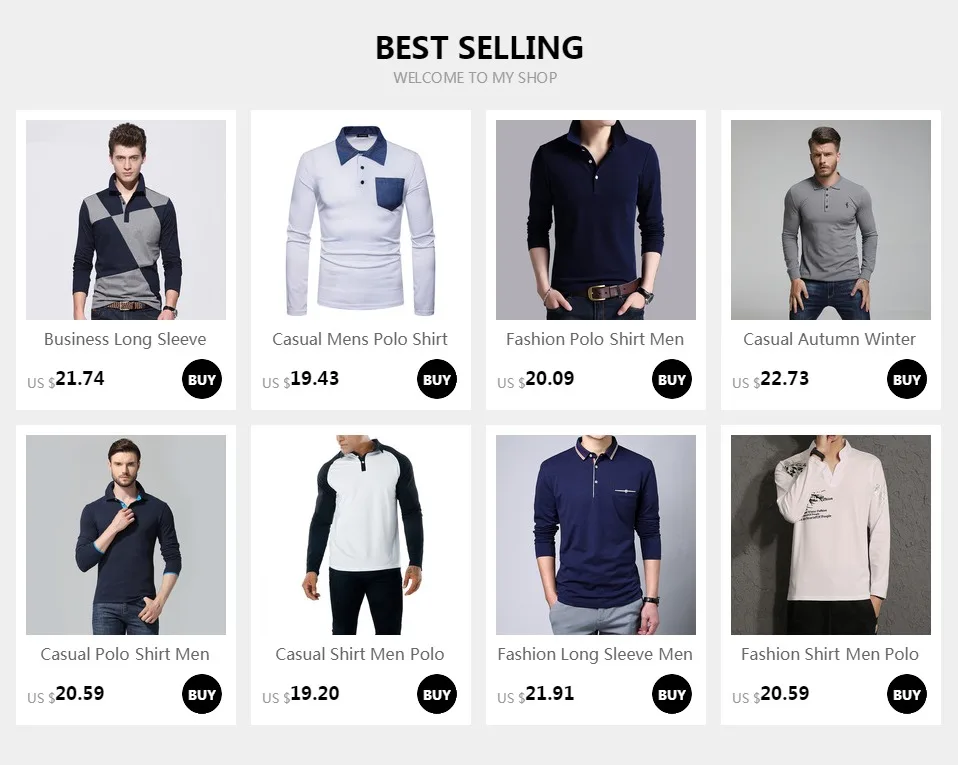Open the Casual Mens Polo Shirt title link
The width and height of the screenshot is (958, 765).
coord(360,339)
